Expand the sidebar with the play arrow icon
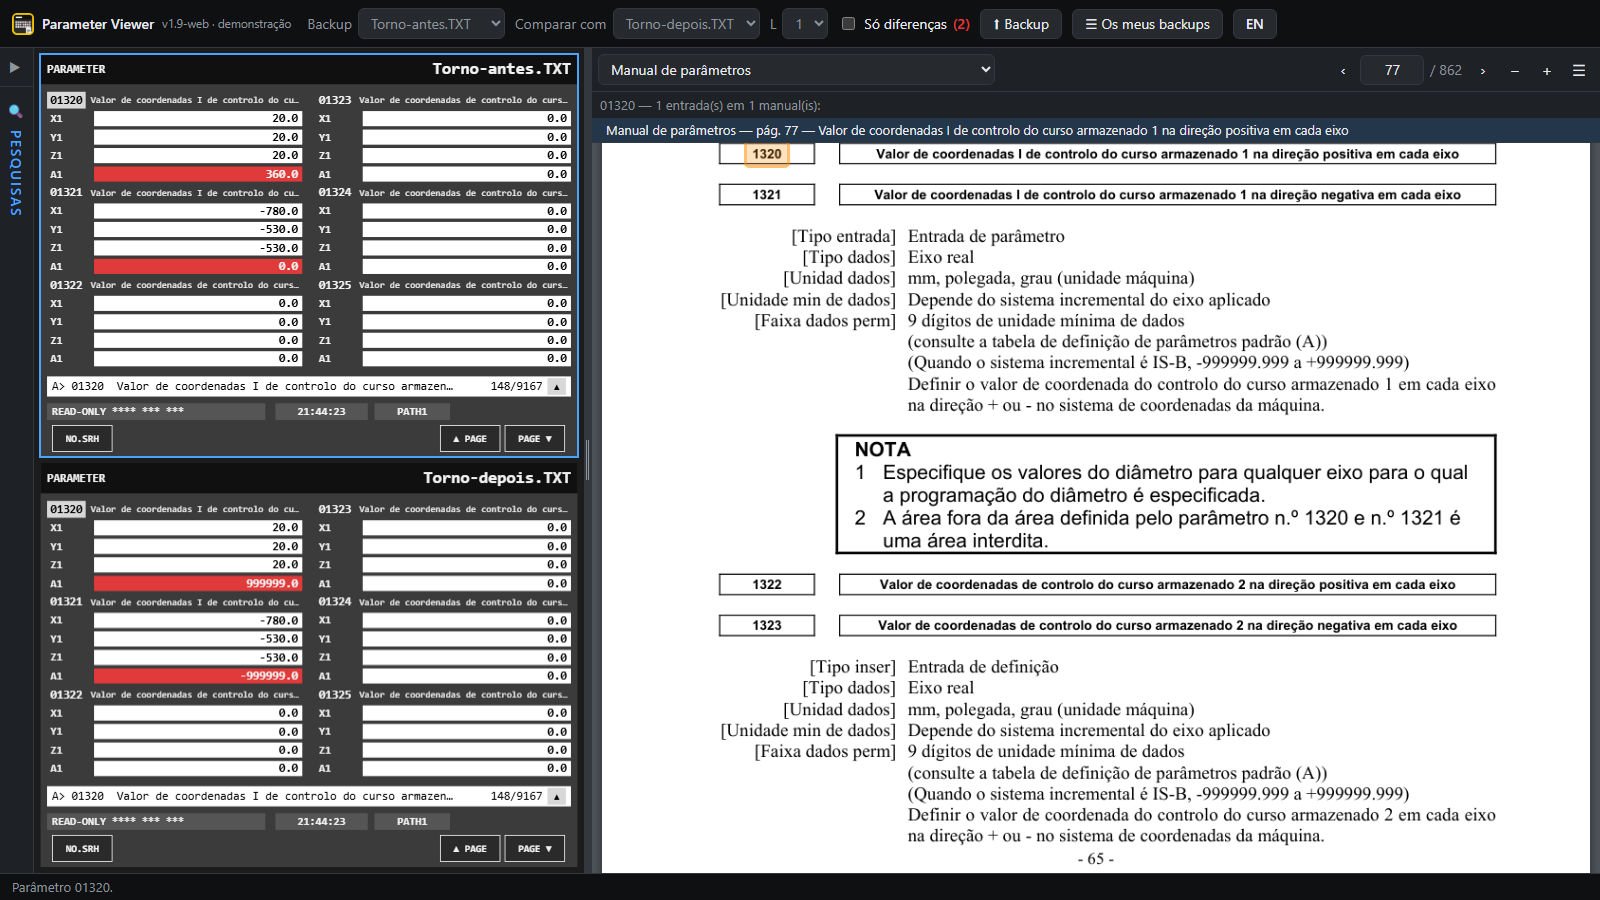1600x900 pixels. 15,68
